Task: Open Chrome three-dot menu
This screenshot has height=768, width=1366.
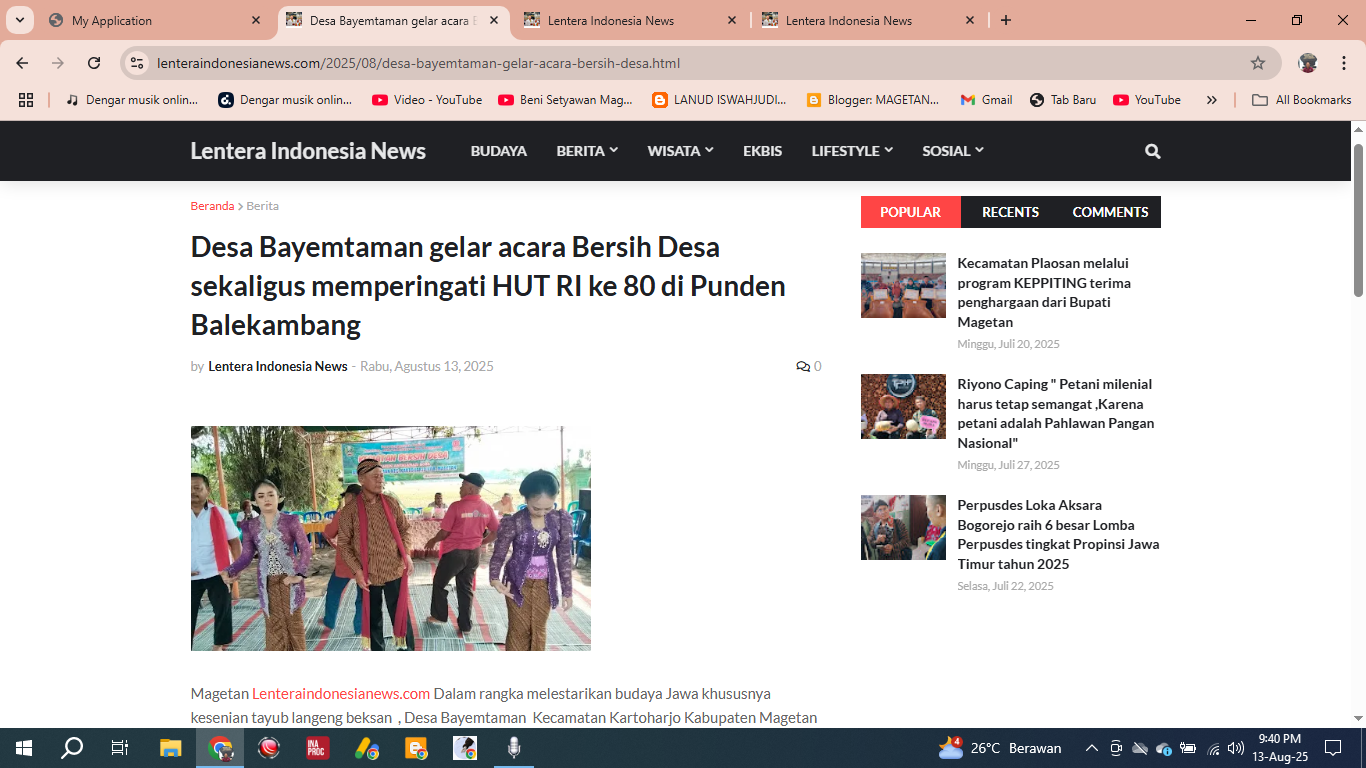Action: [x=1344, y=63]
